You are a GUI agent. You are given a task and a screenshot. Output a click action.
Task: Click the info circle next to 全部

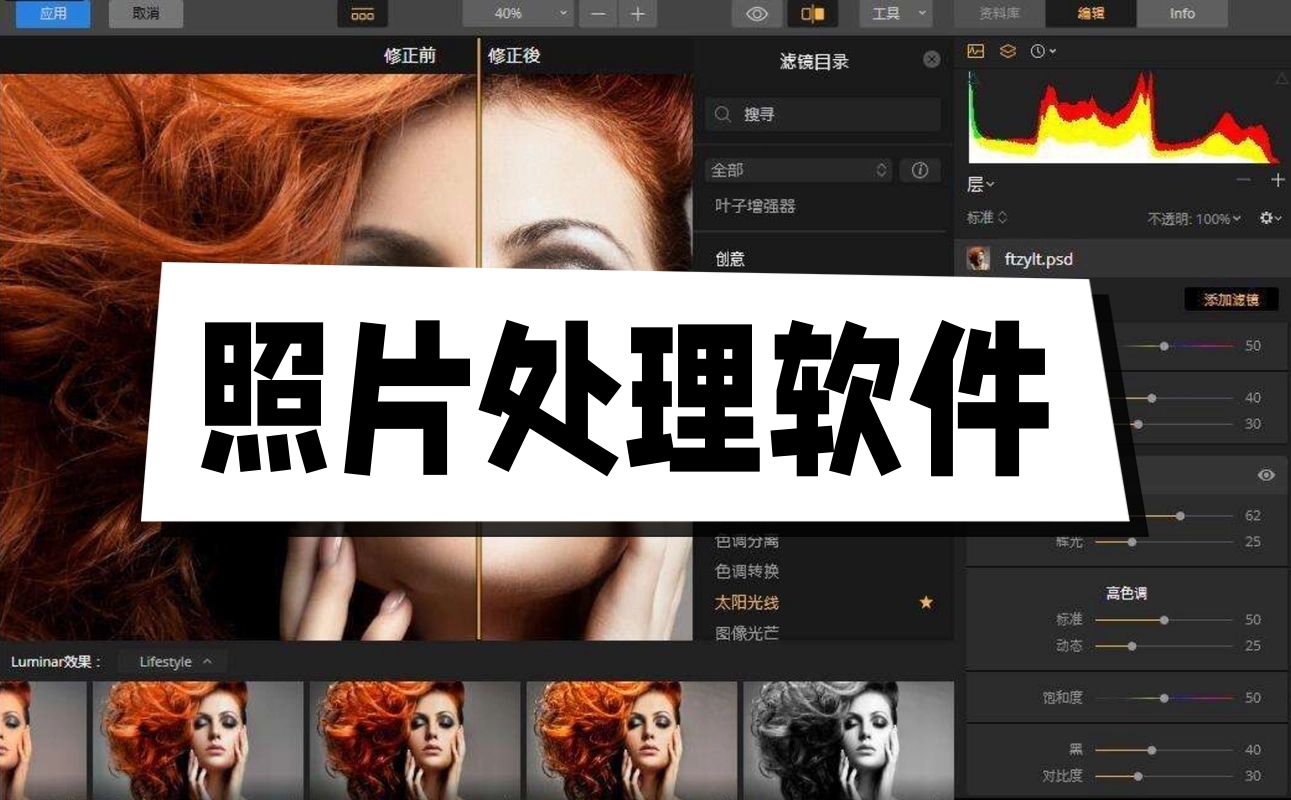[x=919, y=170]
